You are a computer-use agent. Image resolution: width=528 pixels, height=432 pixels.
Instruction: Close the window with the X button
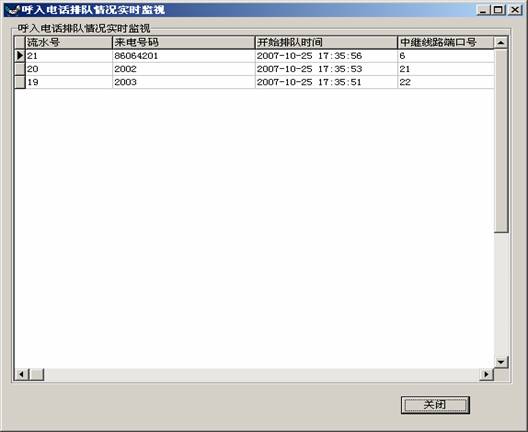pos(515,10)
